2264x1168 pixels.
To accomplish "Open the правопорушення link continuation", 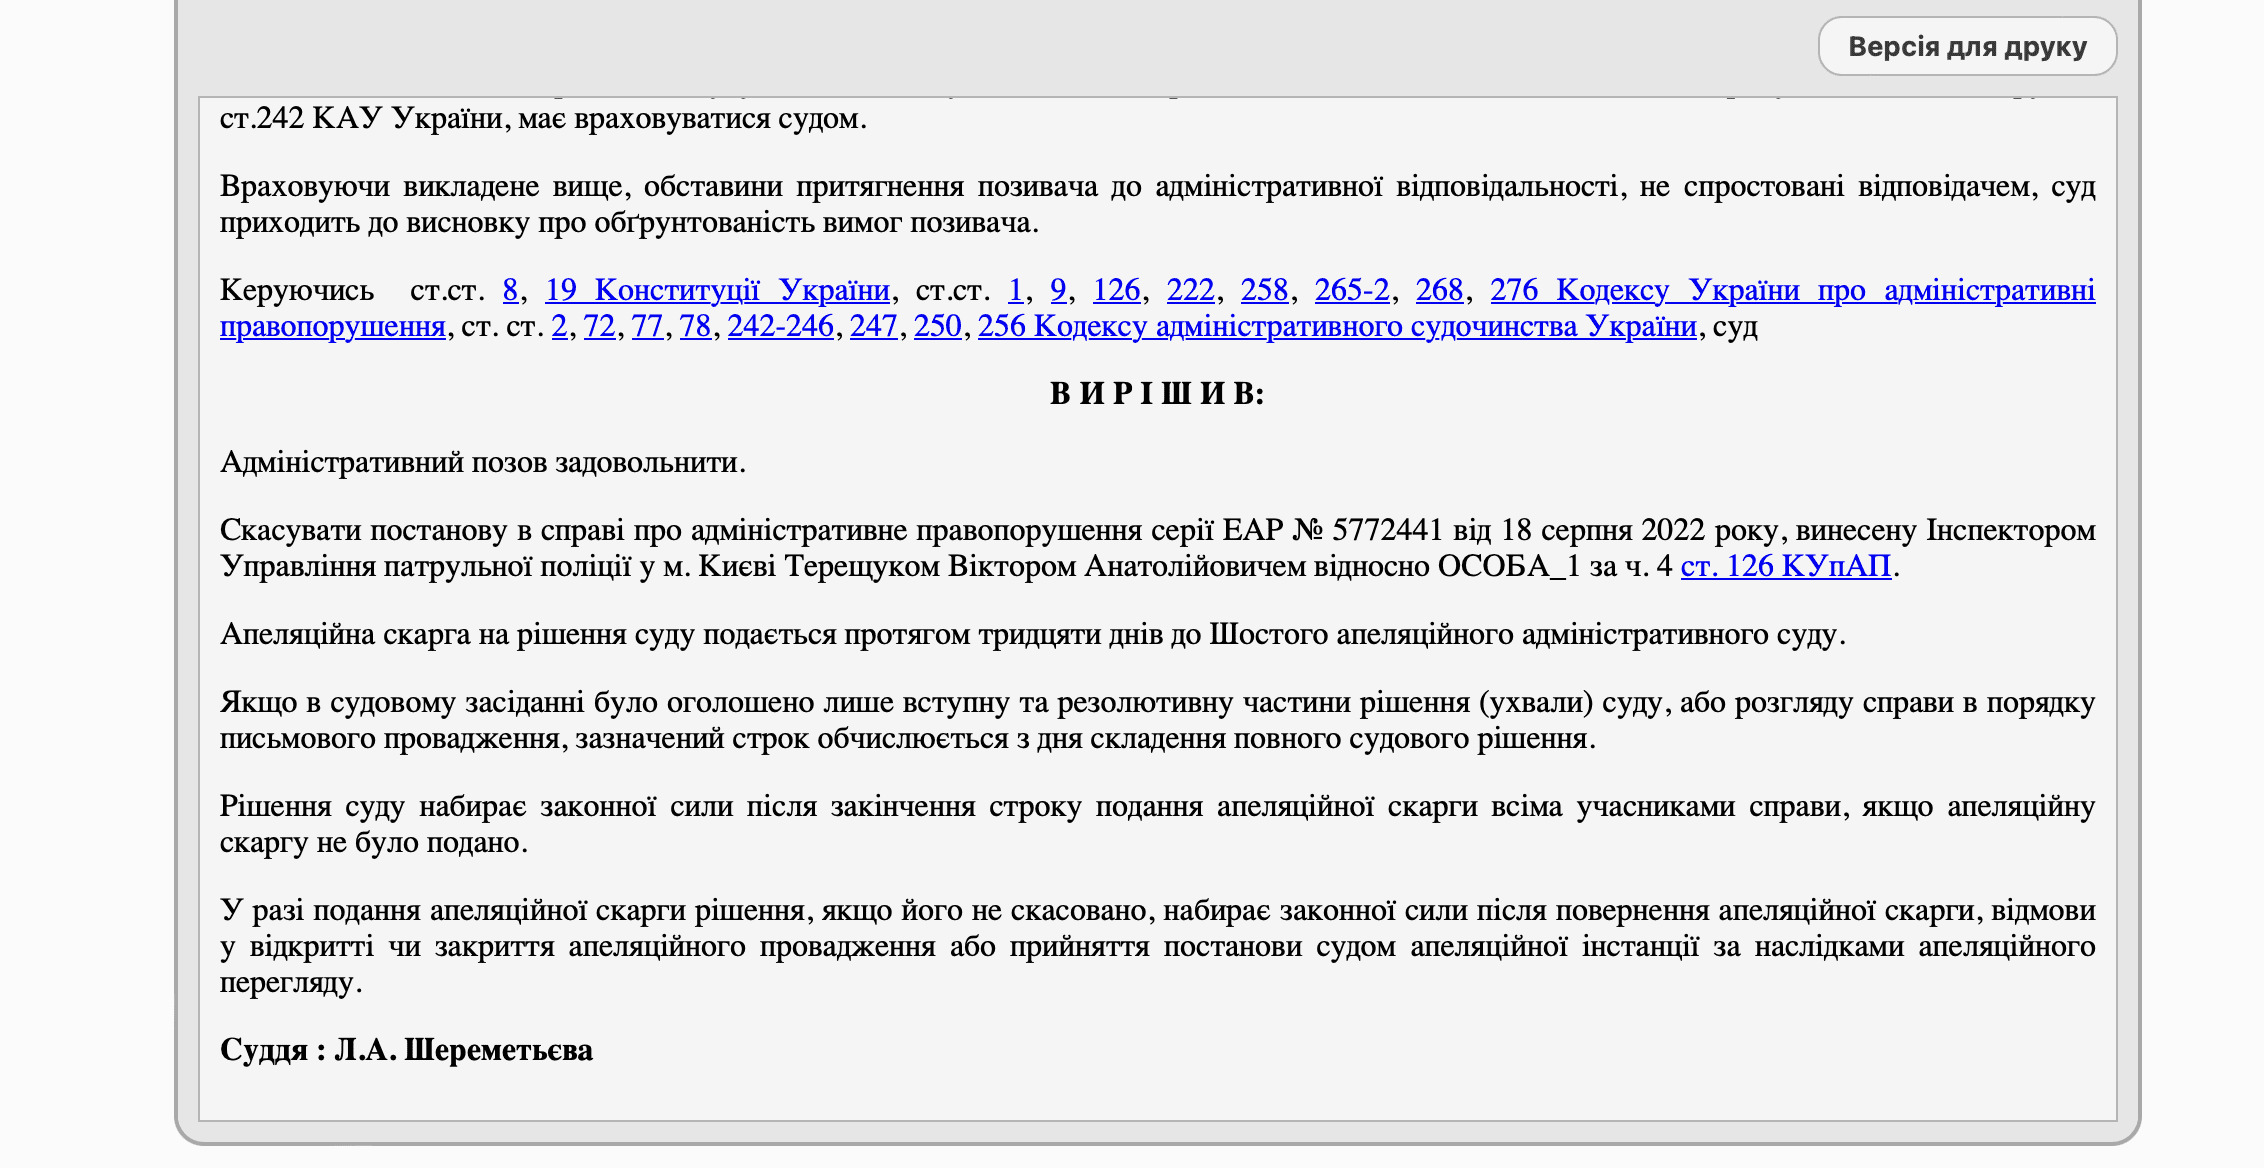I will click(333, 326).
